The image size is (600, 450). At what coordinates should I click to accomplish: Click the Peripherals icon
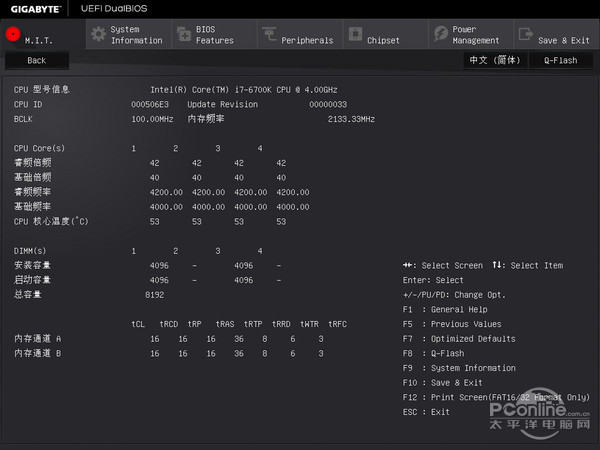(x=270, y=34)
